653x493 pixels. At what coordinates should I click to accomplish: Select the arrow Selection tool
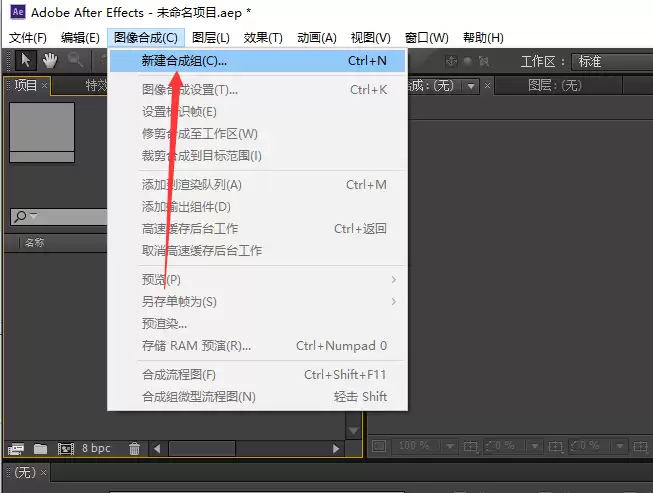click(25, 61)
